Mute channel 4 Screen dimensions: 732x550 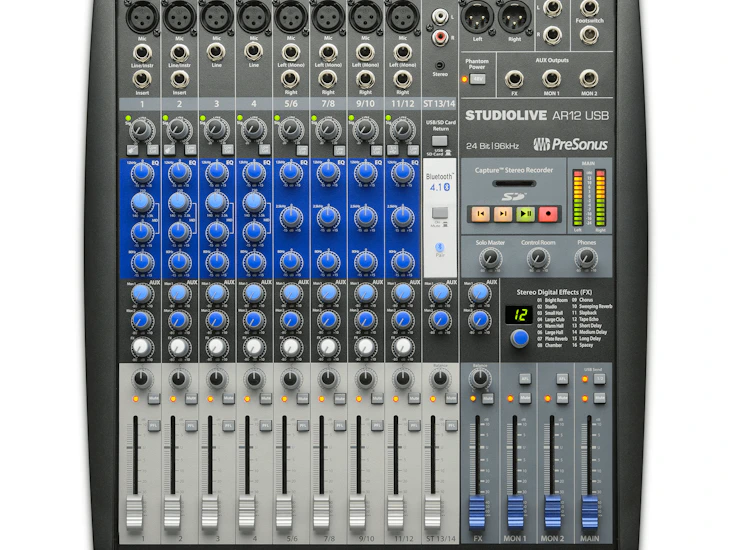click(x=266, y=399)
